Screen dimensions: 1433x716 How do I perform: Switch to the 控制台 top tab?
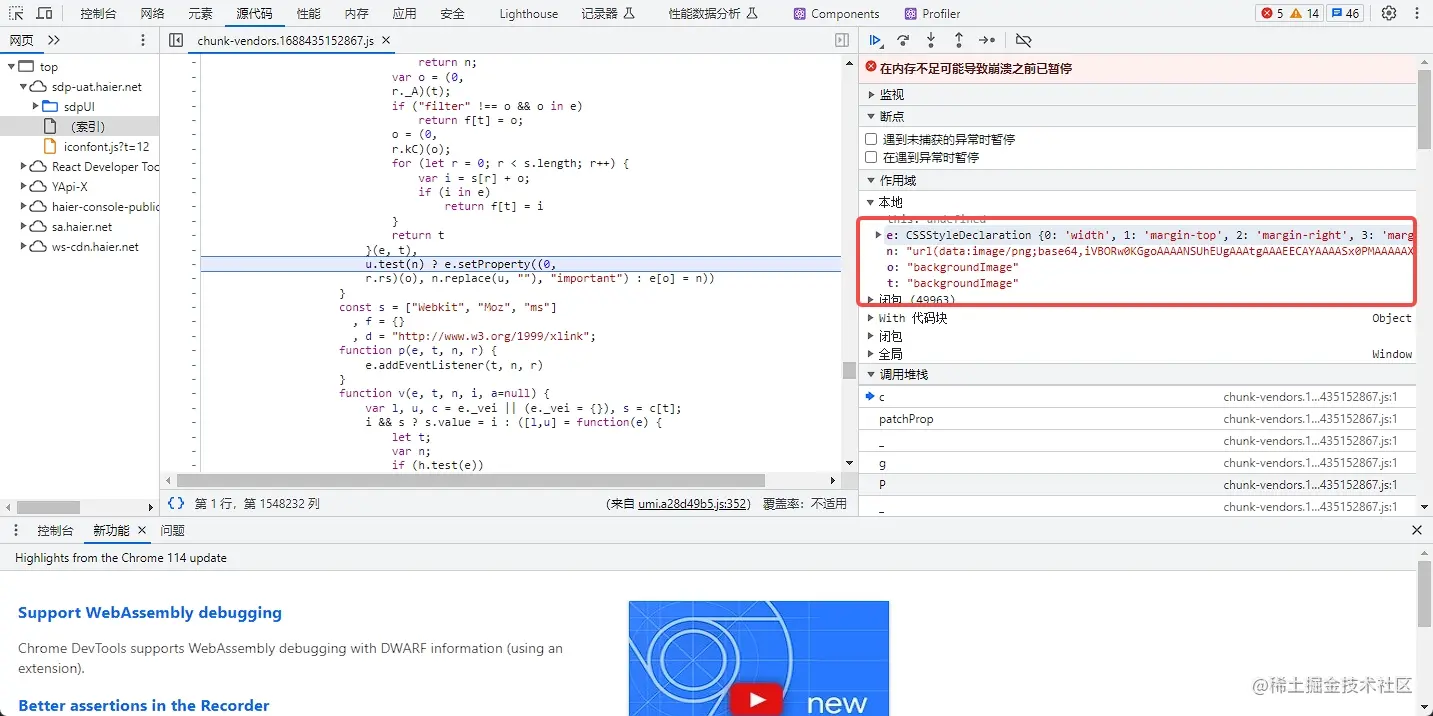[98, 13]
